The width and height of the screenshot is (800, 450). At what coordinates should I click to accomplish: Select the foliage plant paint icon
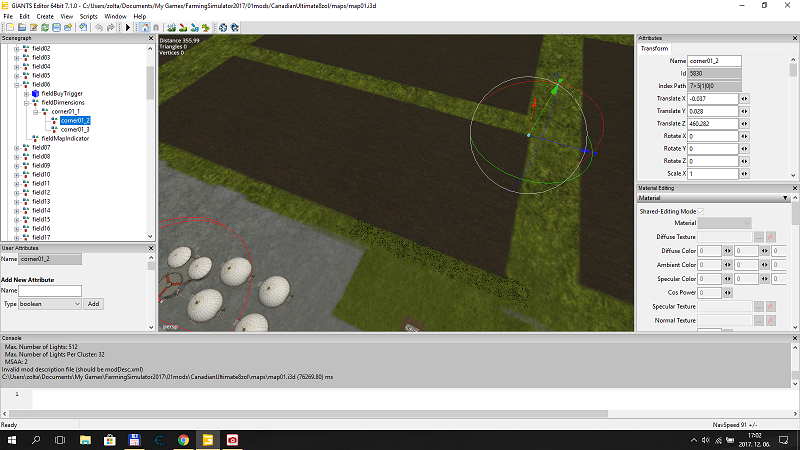pos(206,28)
